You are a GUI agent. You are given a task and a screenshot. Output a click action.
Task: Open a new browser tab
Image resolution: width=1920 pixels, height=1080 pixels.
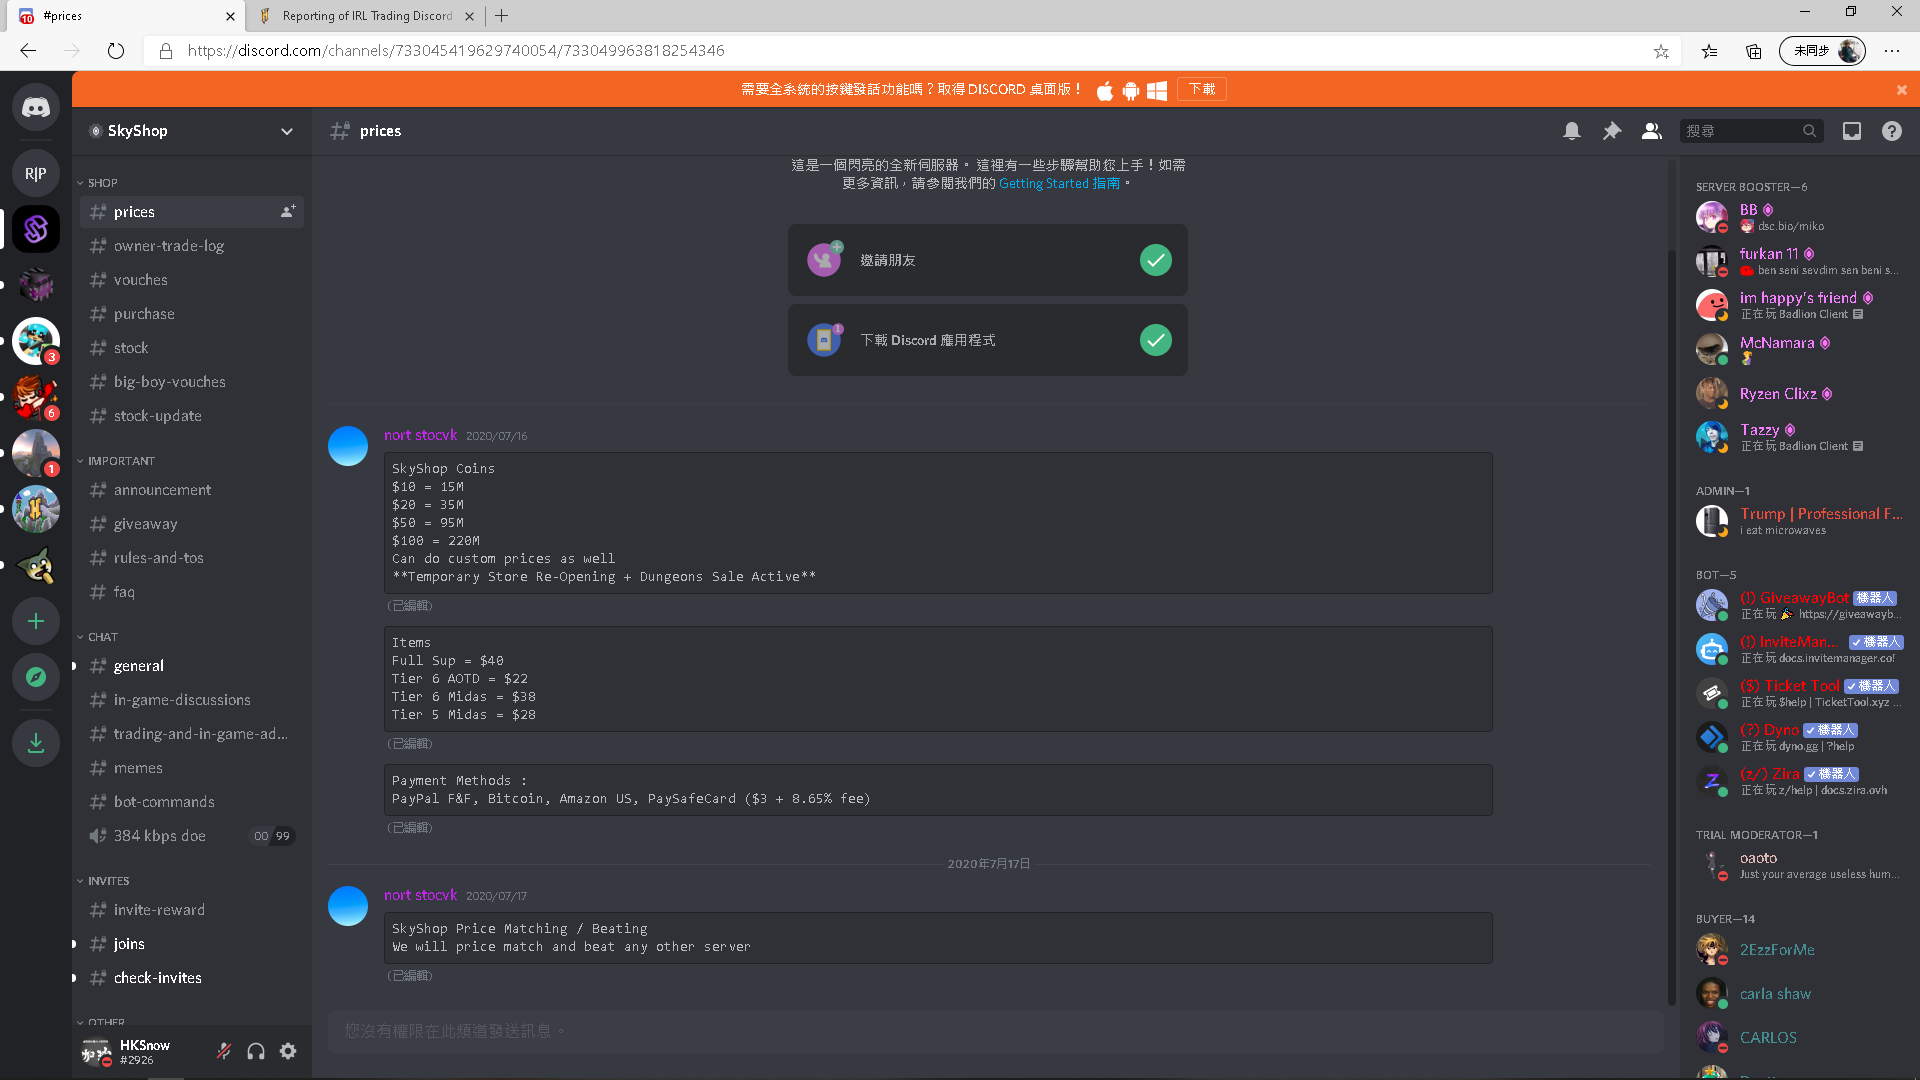[502, 16]
